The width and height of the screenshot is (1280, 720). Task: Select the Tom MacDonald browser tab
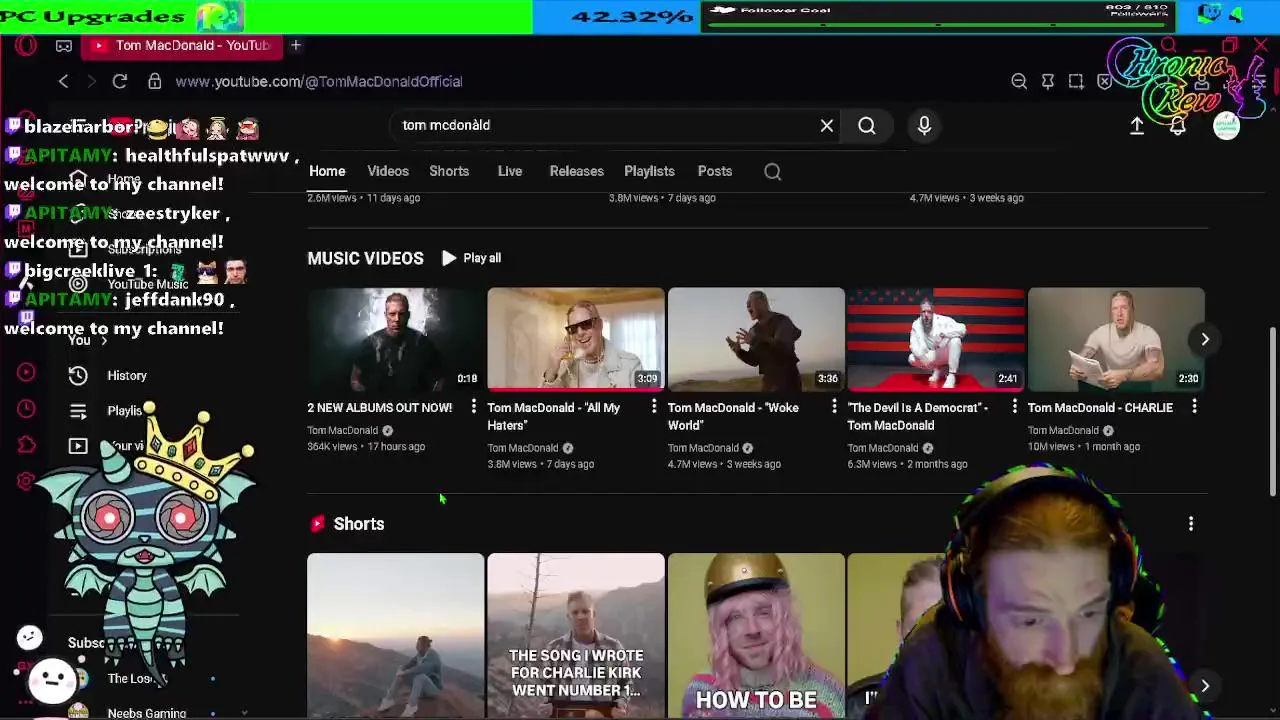[180, 45]
